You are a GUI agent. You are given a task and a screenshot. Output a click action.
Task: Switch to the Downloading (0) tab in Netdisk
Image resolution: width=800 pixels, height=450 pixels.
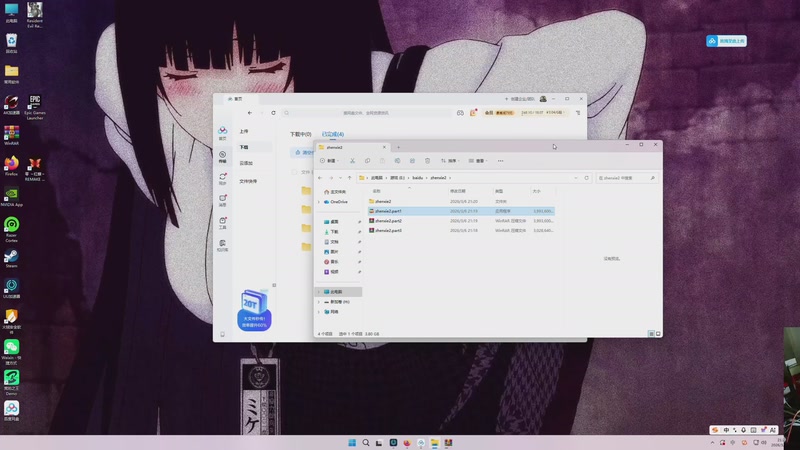(301, 134)
